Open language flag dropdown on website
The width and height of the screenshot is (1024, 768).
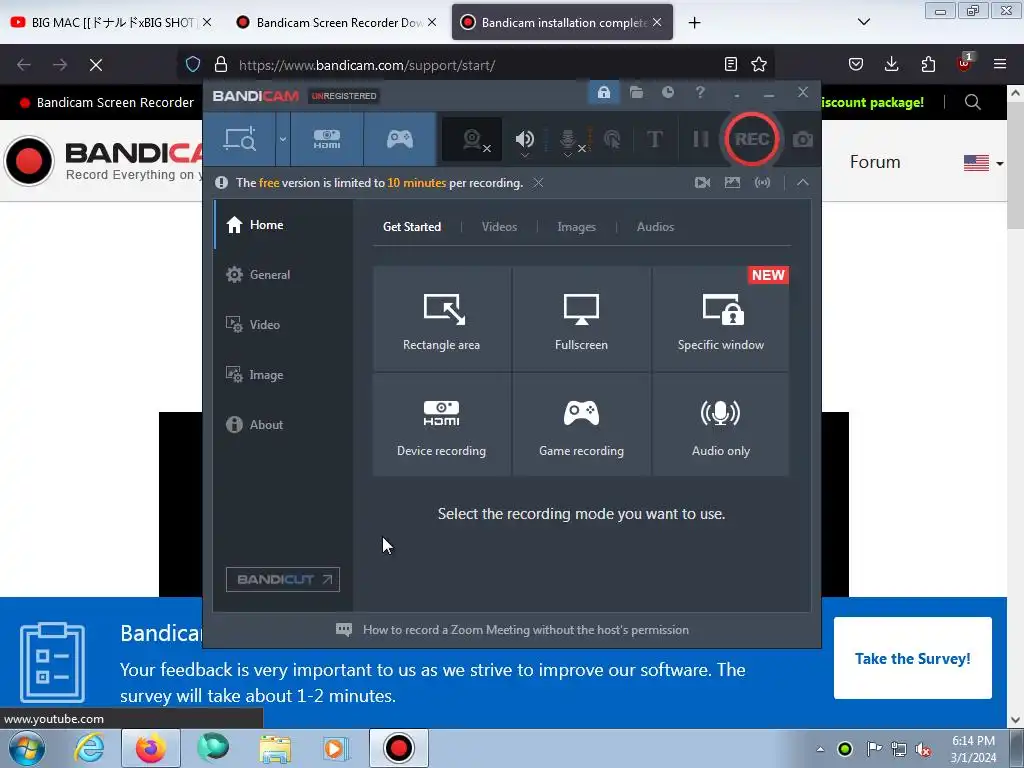coord(984,163)
